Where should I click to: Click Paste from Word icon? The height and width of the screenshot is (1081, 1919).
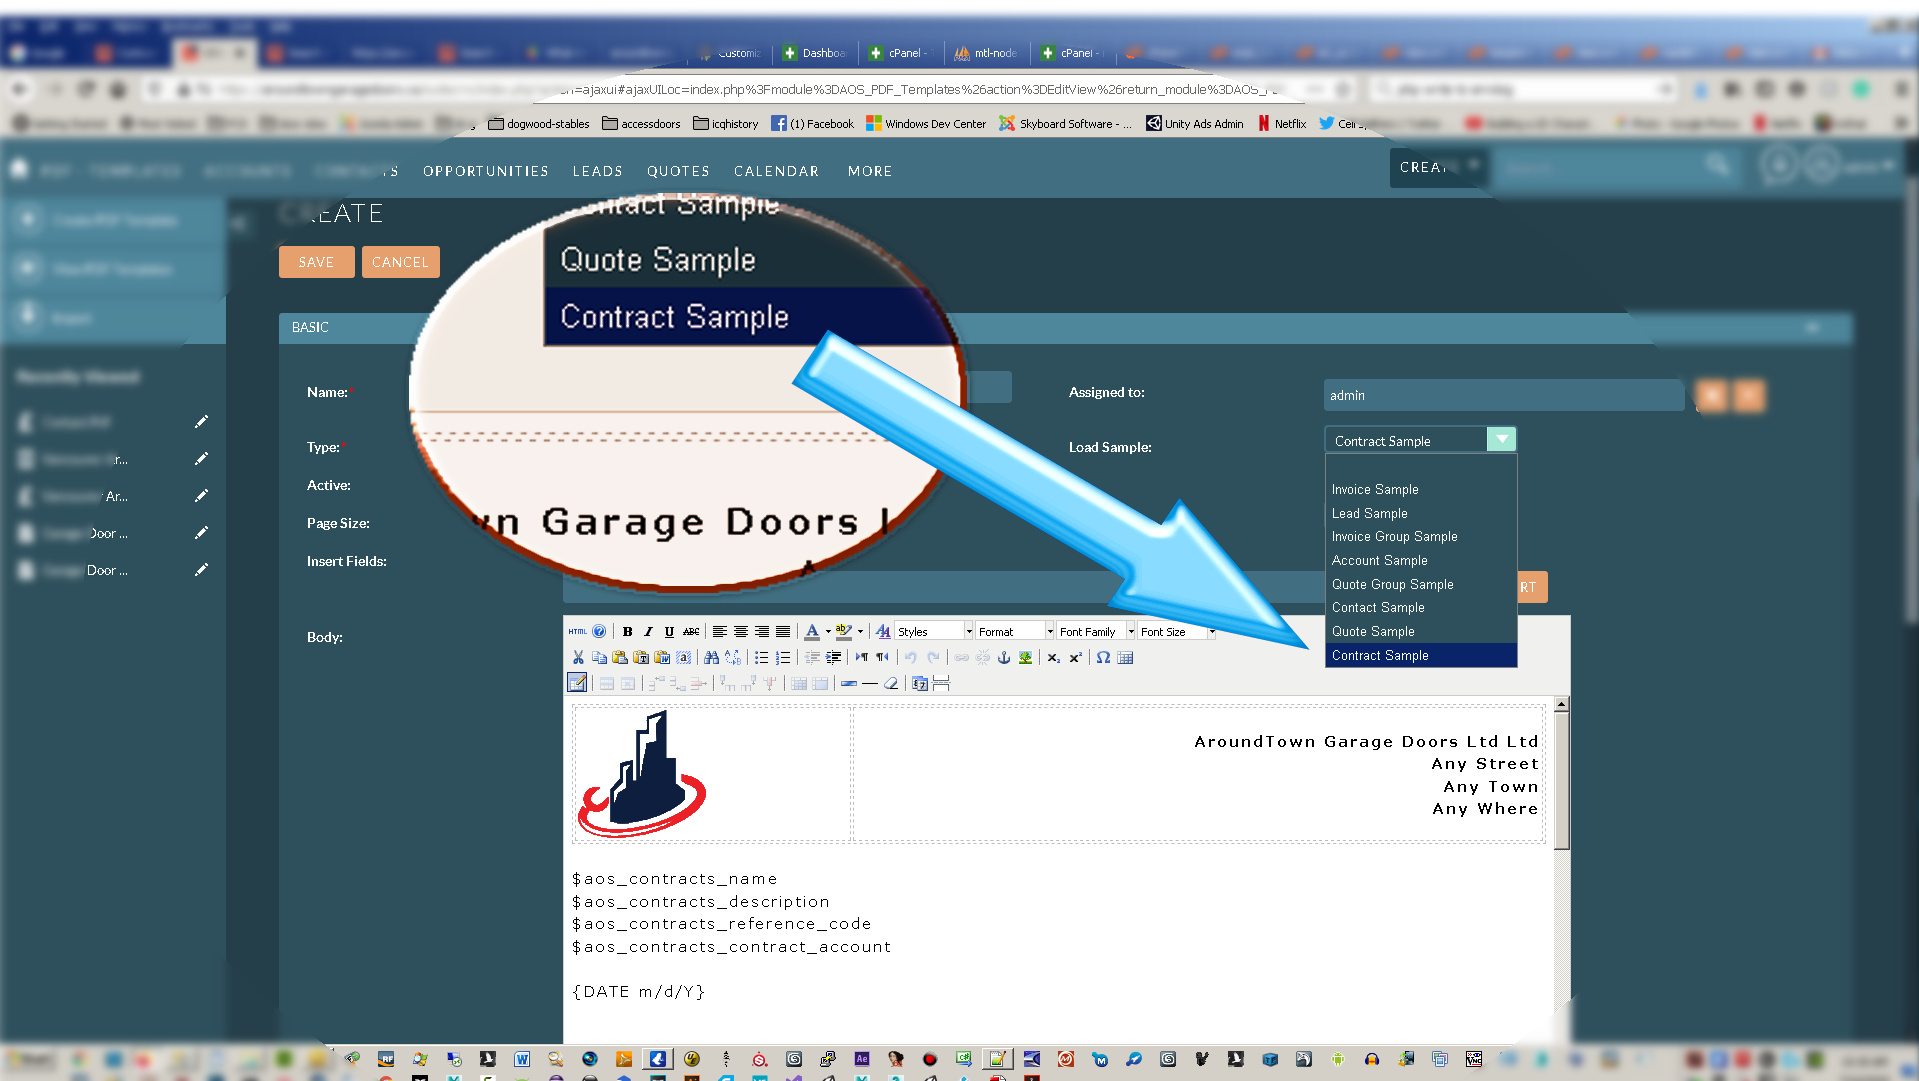[662, 658]
